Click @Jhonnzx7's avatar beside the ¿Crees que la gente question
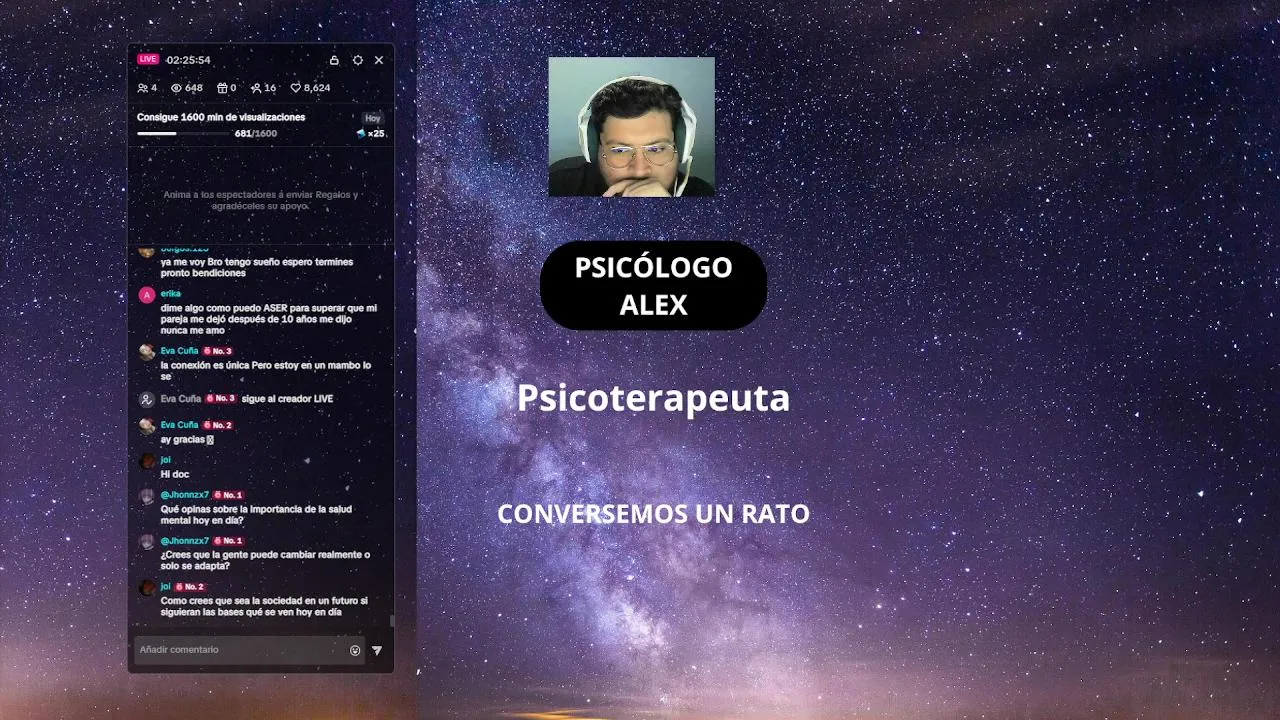Image resolution: width=1280 pixels, height=720 pixels. tap(147, 542)
